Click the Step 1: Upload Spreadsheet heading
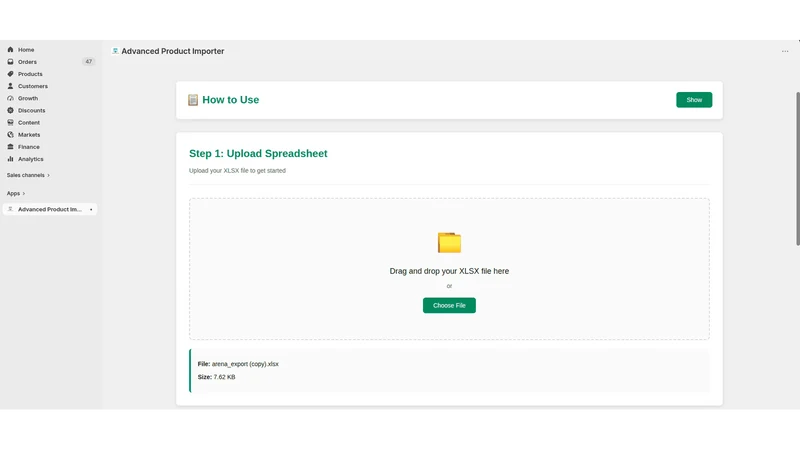Image resolution: width=800 pixels, height=450 pixels. click(x=258, y=154)
